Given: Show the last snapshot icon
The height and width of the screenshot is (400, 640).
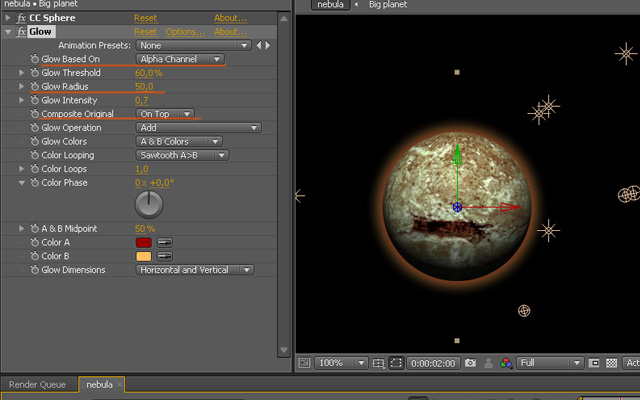Looking at the screenshot, I should pyautogui.click(x=488, y=363).
